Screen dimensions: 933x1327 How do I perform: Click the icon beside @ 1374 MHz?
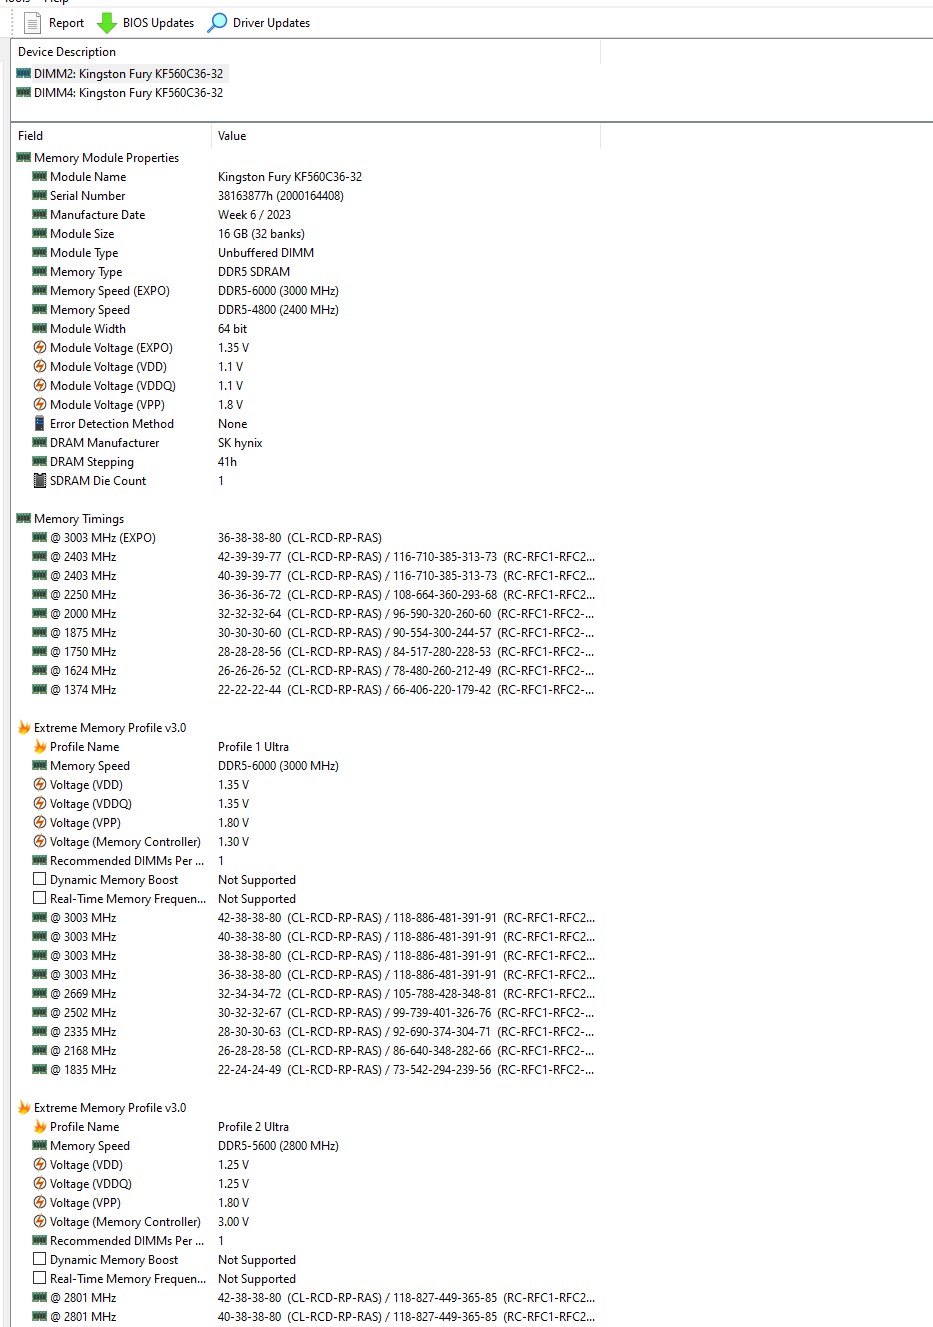pyautogui.click(x=40, y=689)
